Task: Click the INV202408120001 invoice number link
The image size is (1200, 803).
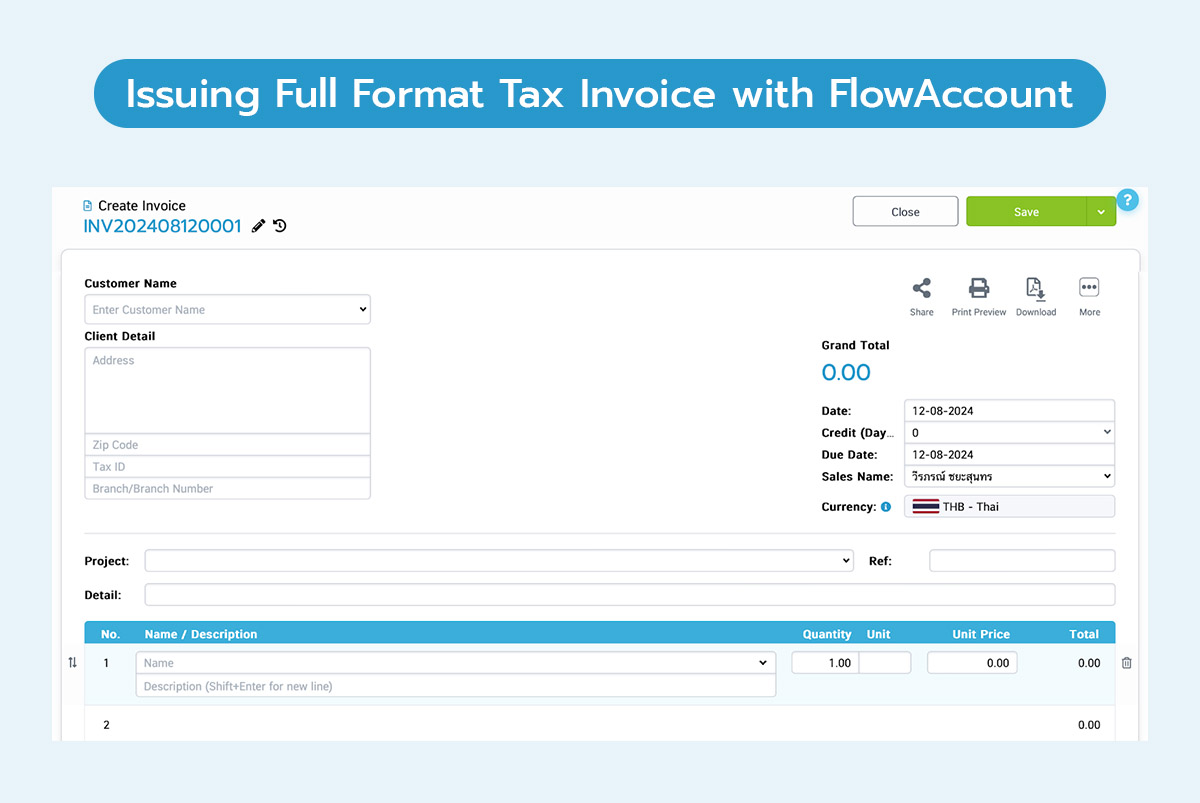Action: (162, 226)
